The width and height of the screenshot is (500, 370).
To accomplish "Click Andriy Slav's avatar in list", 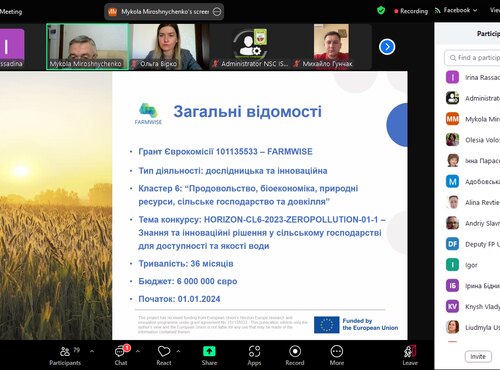I will pos(452,223).
